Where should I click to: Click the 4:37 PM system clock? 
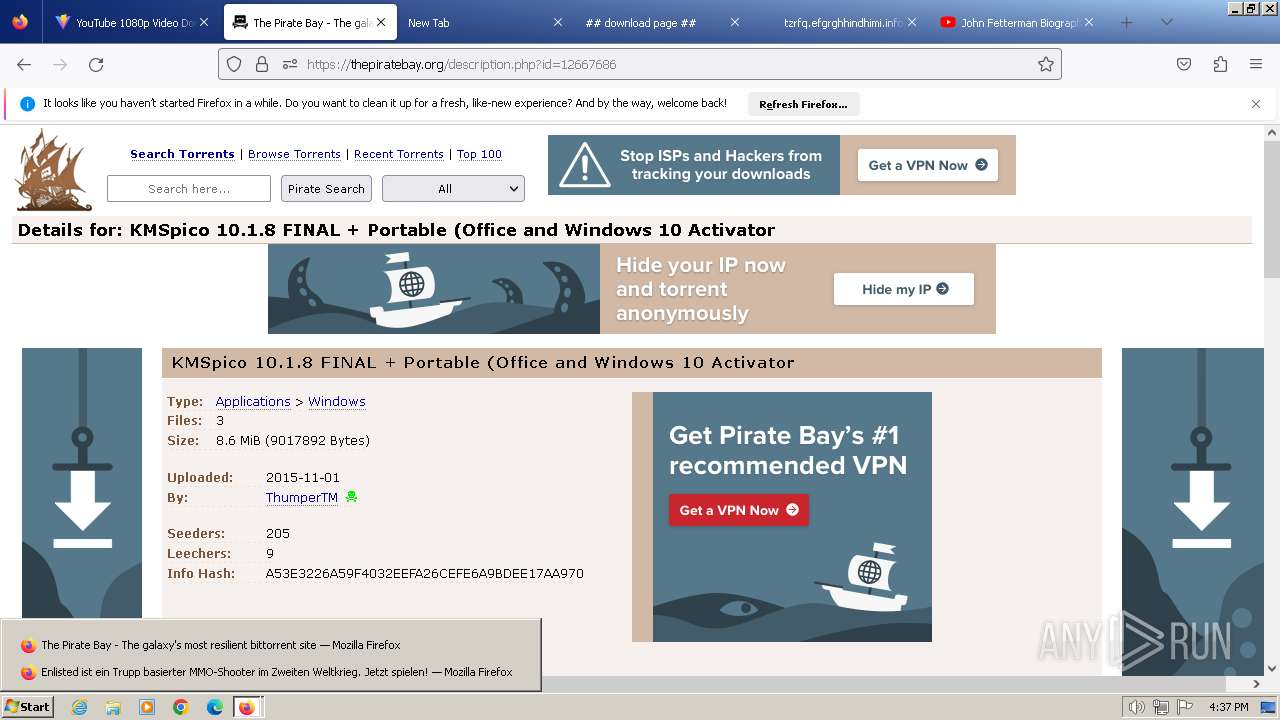pos(1229,707)
